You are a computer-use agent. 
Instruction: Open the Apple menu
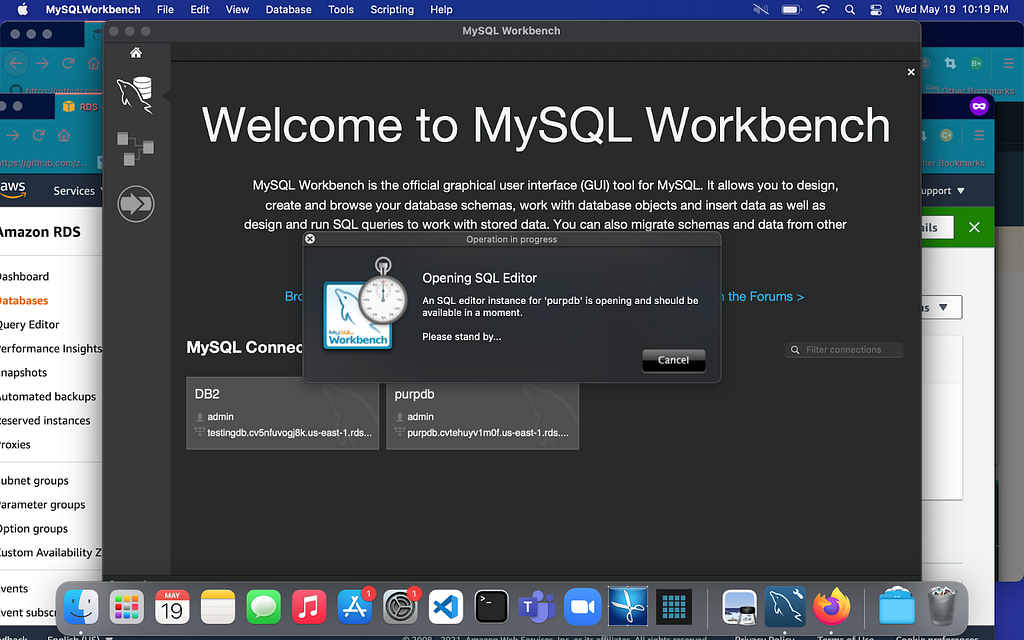tap(23, 9)
